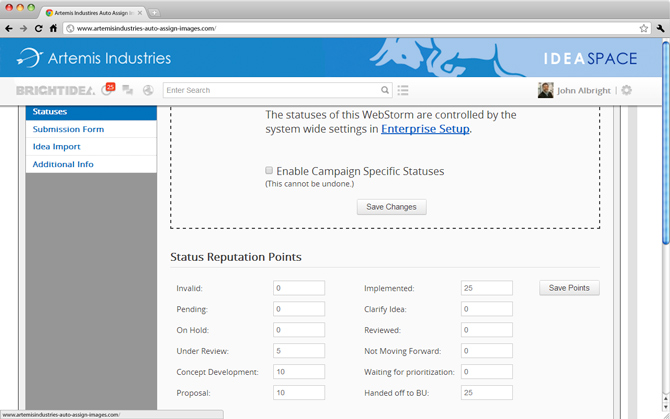Screen dimensions: 670x419
Task: Click the browser forward arrow
Action: [x=24, y=28]
